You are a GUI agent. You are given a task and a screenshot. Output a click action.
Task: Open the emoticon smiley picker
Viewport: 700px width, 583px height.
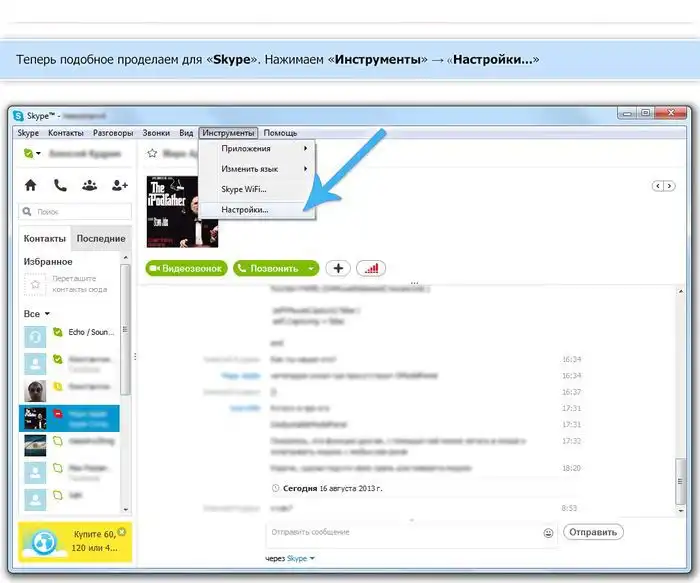point(548,532)
